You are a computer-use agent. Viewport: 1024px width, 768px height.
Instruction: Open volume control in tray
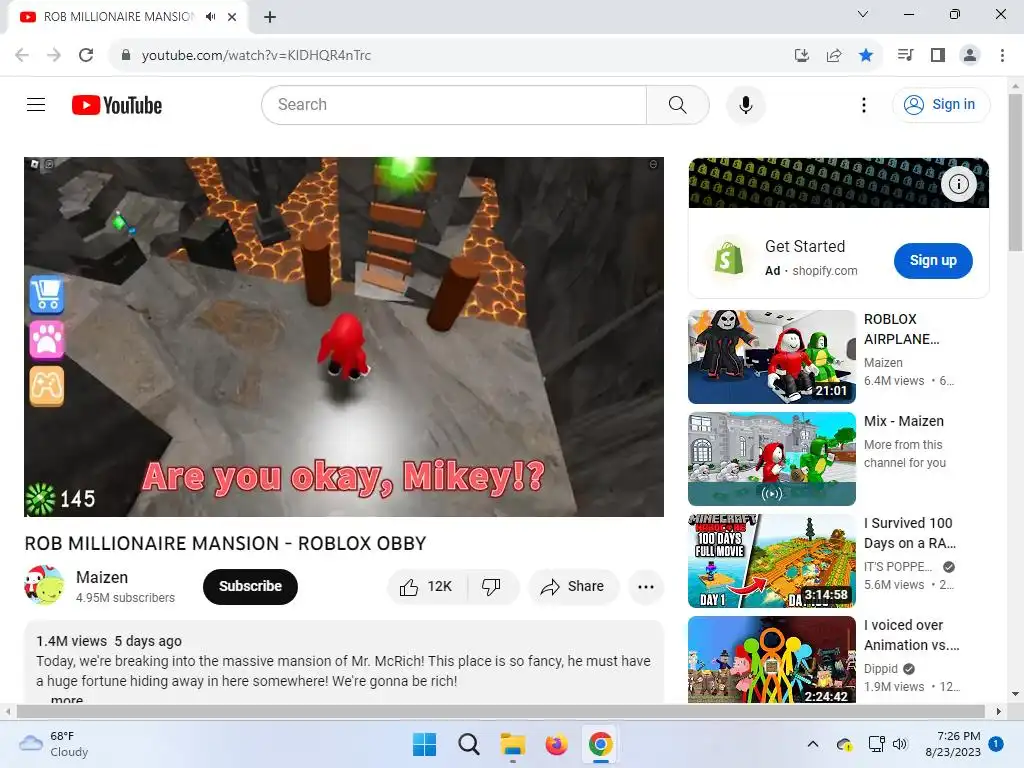[x=900, y=744]
